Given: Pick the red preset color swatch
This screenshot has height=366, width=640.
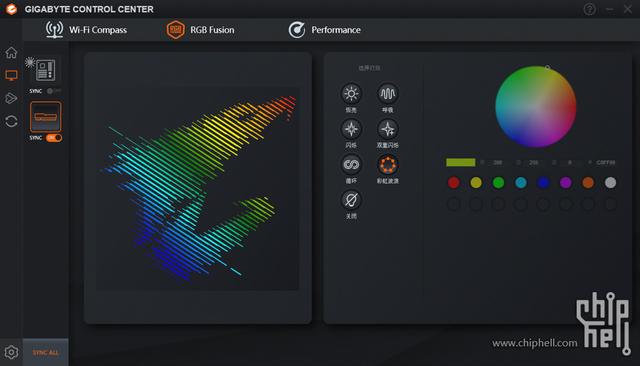Looking at the screenshot, I should point(453,182).
